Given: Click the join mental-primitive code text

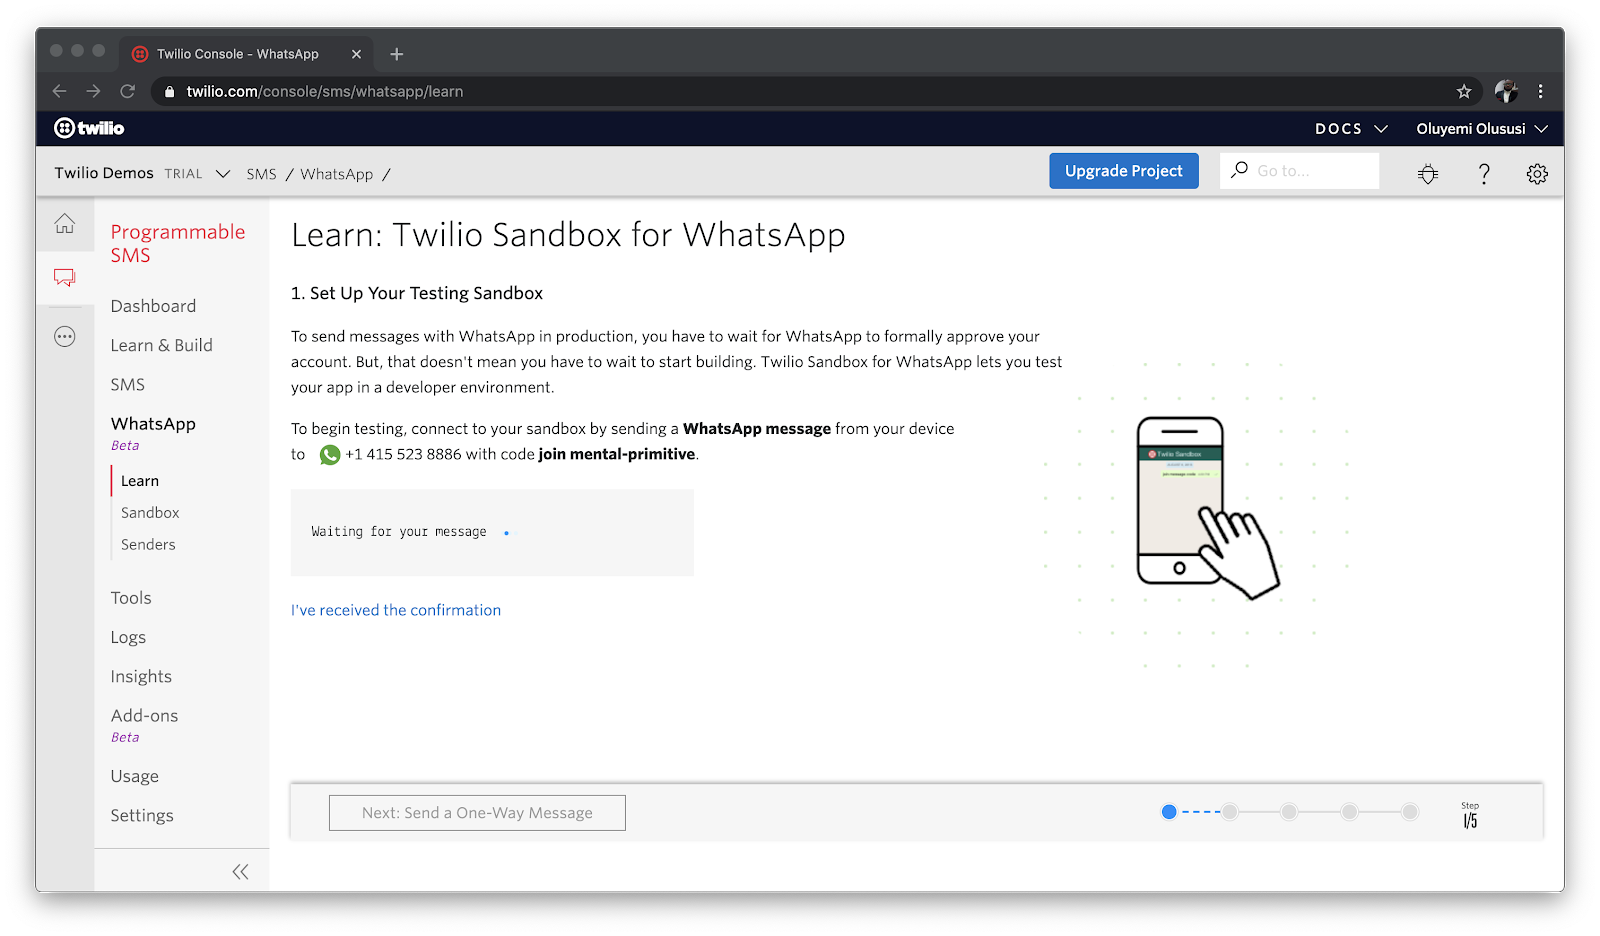Looking at the screenshot, I should pos(617,454).
